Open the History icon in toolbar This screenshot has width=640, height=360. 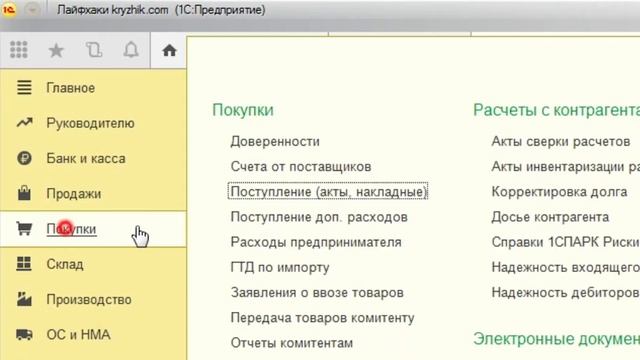coord(94,50)
